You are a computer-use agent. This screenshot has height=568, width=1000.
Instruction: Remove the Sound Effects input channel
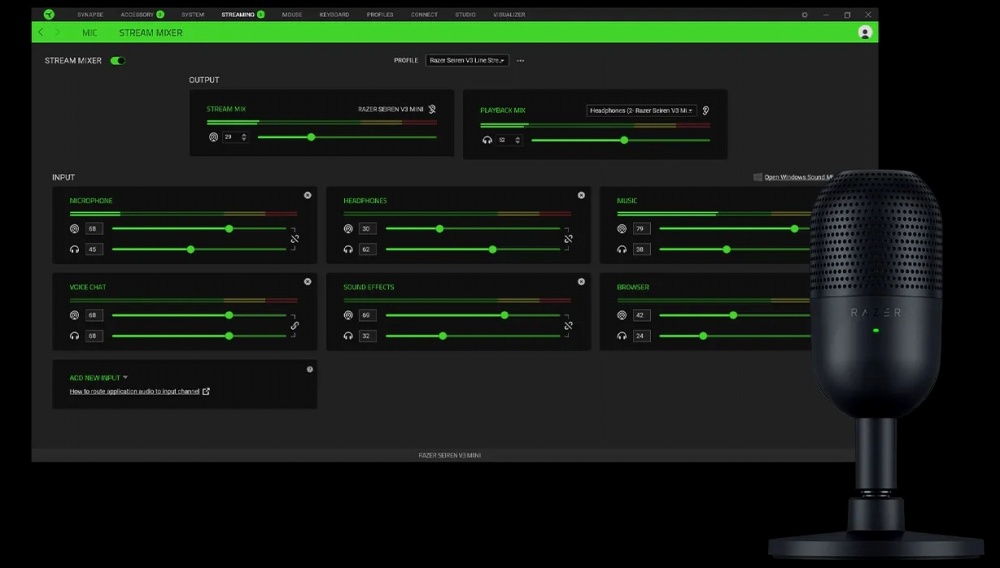click(581, 281)
